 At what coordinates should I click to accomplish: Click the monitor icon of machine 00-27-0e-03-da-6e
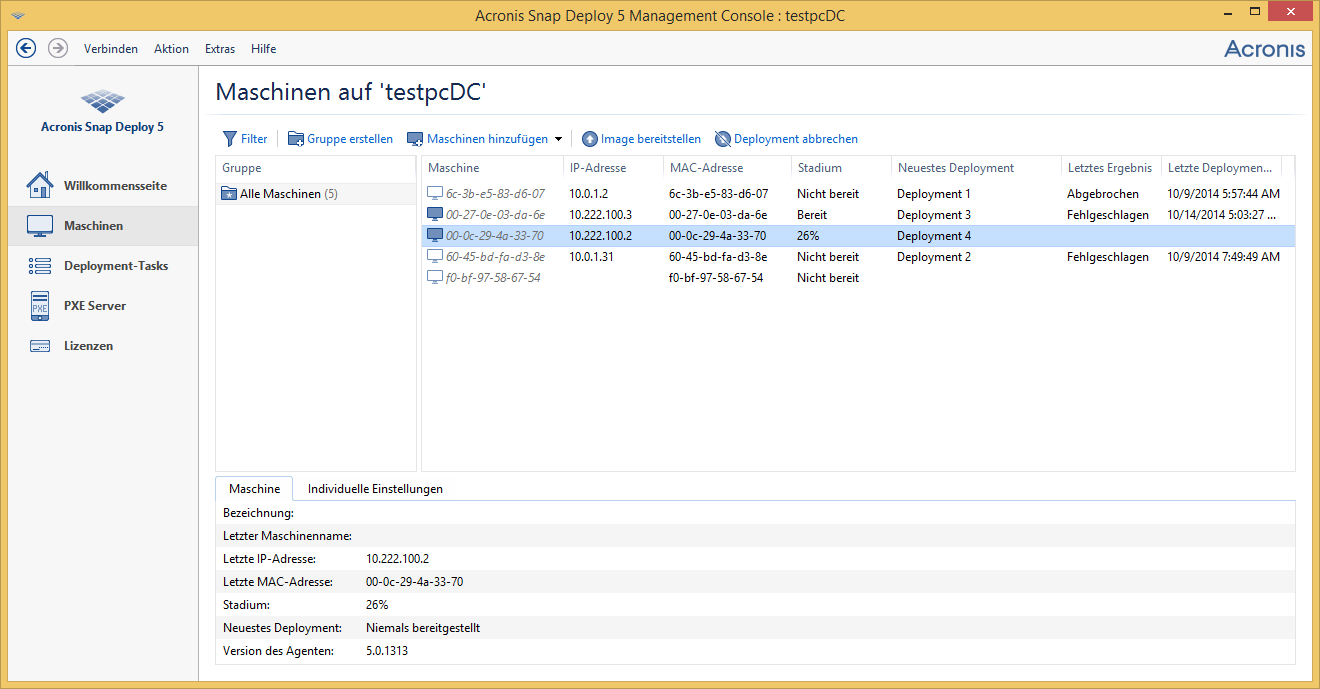(435, 215)
